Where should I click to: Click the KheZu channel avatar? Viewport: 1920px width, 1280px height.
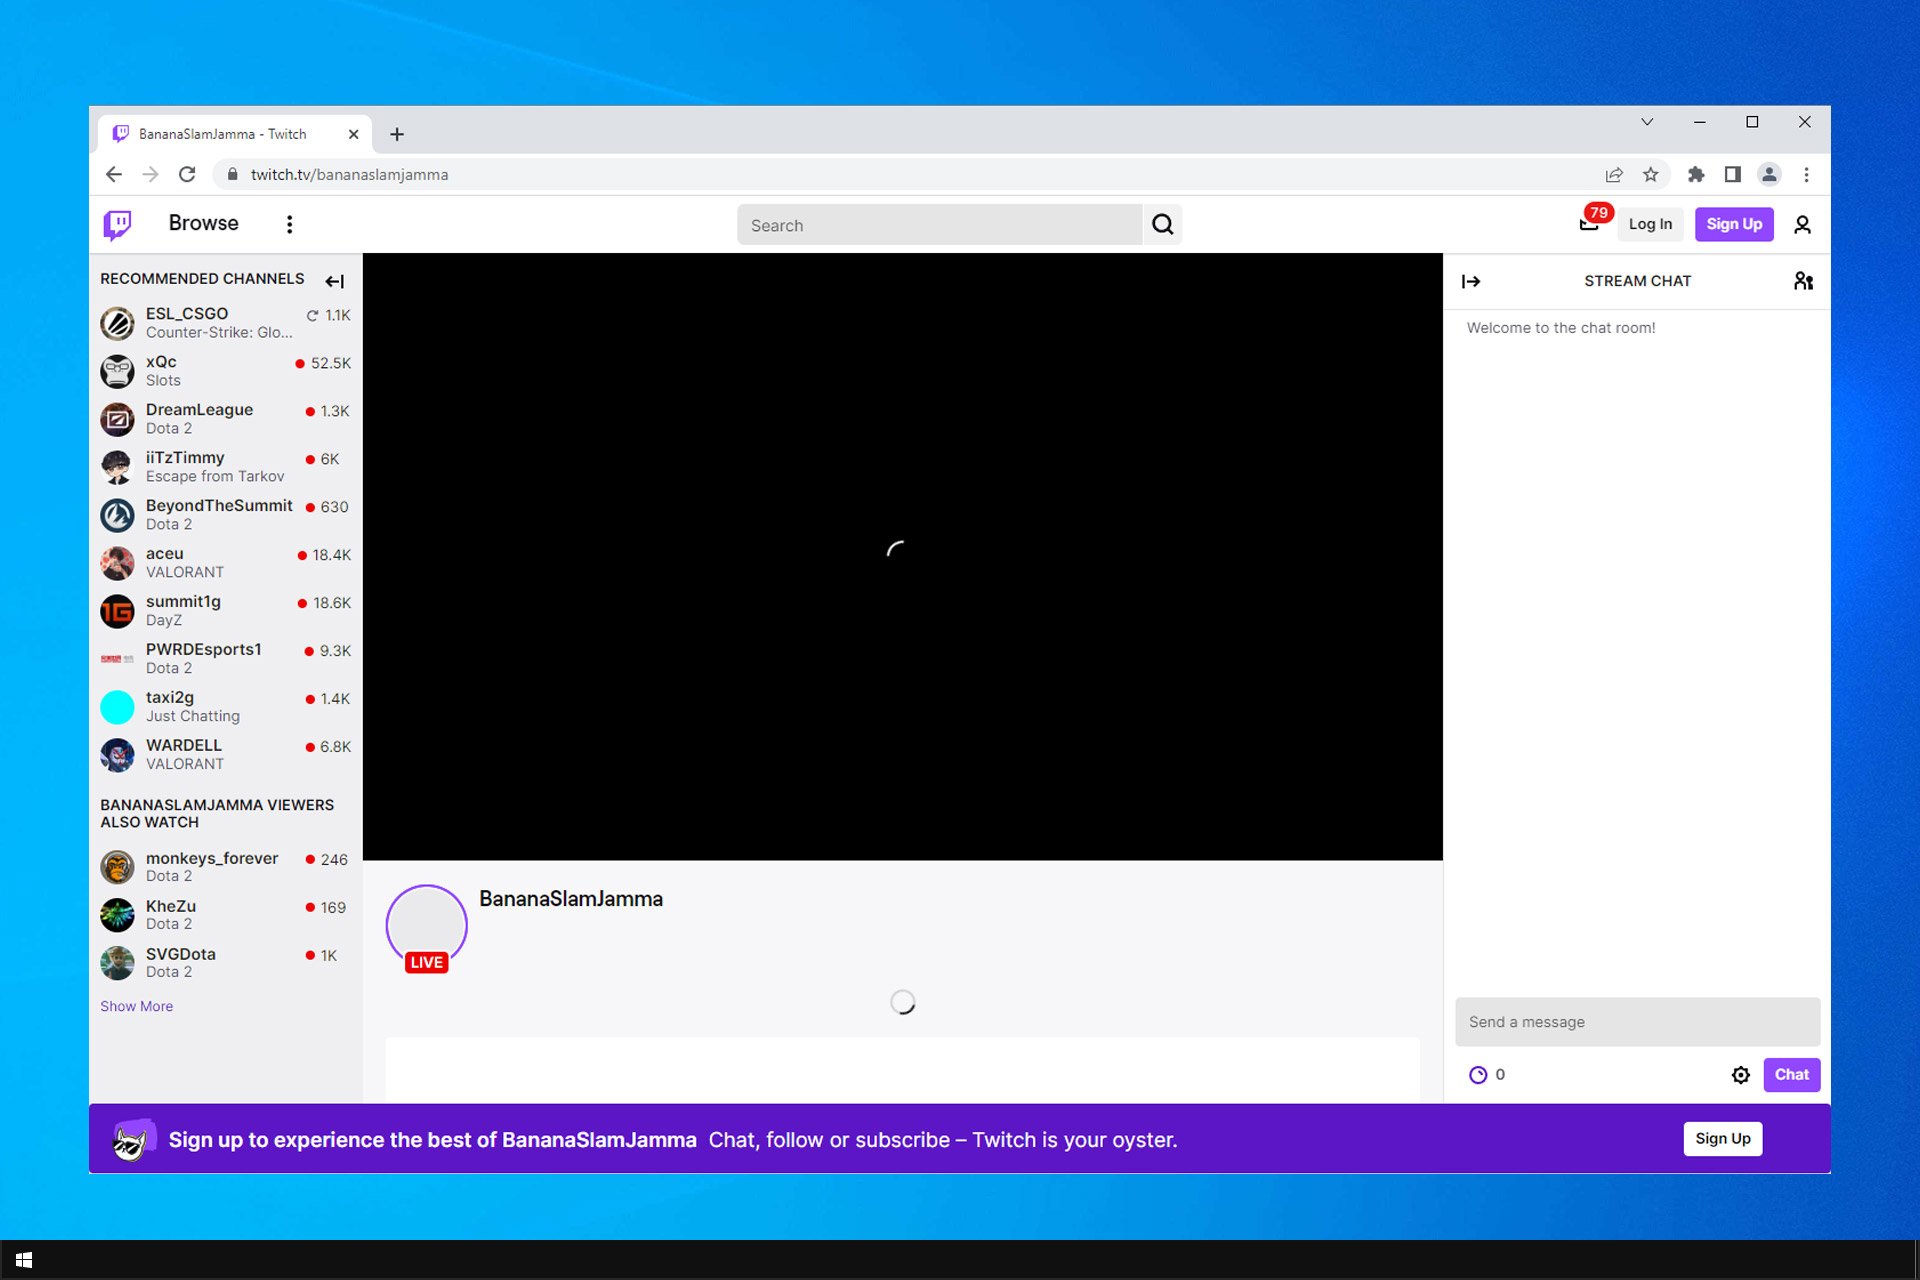click(x=117, y=915)
